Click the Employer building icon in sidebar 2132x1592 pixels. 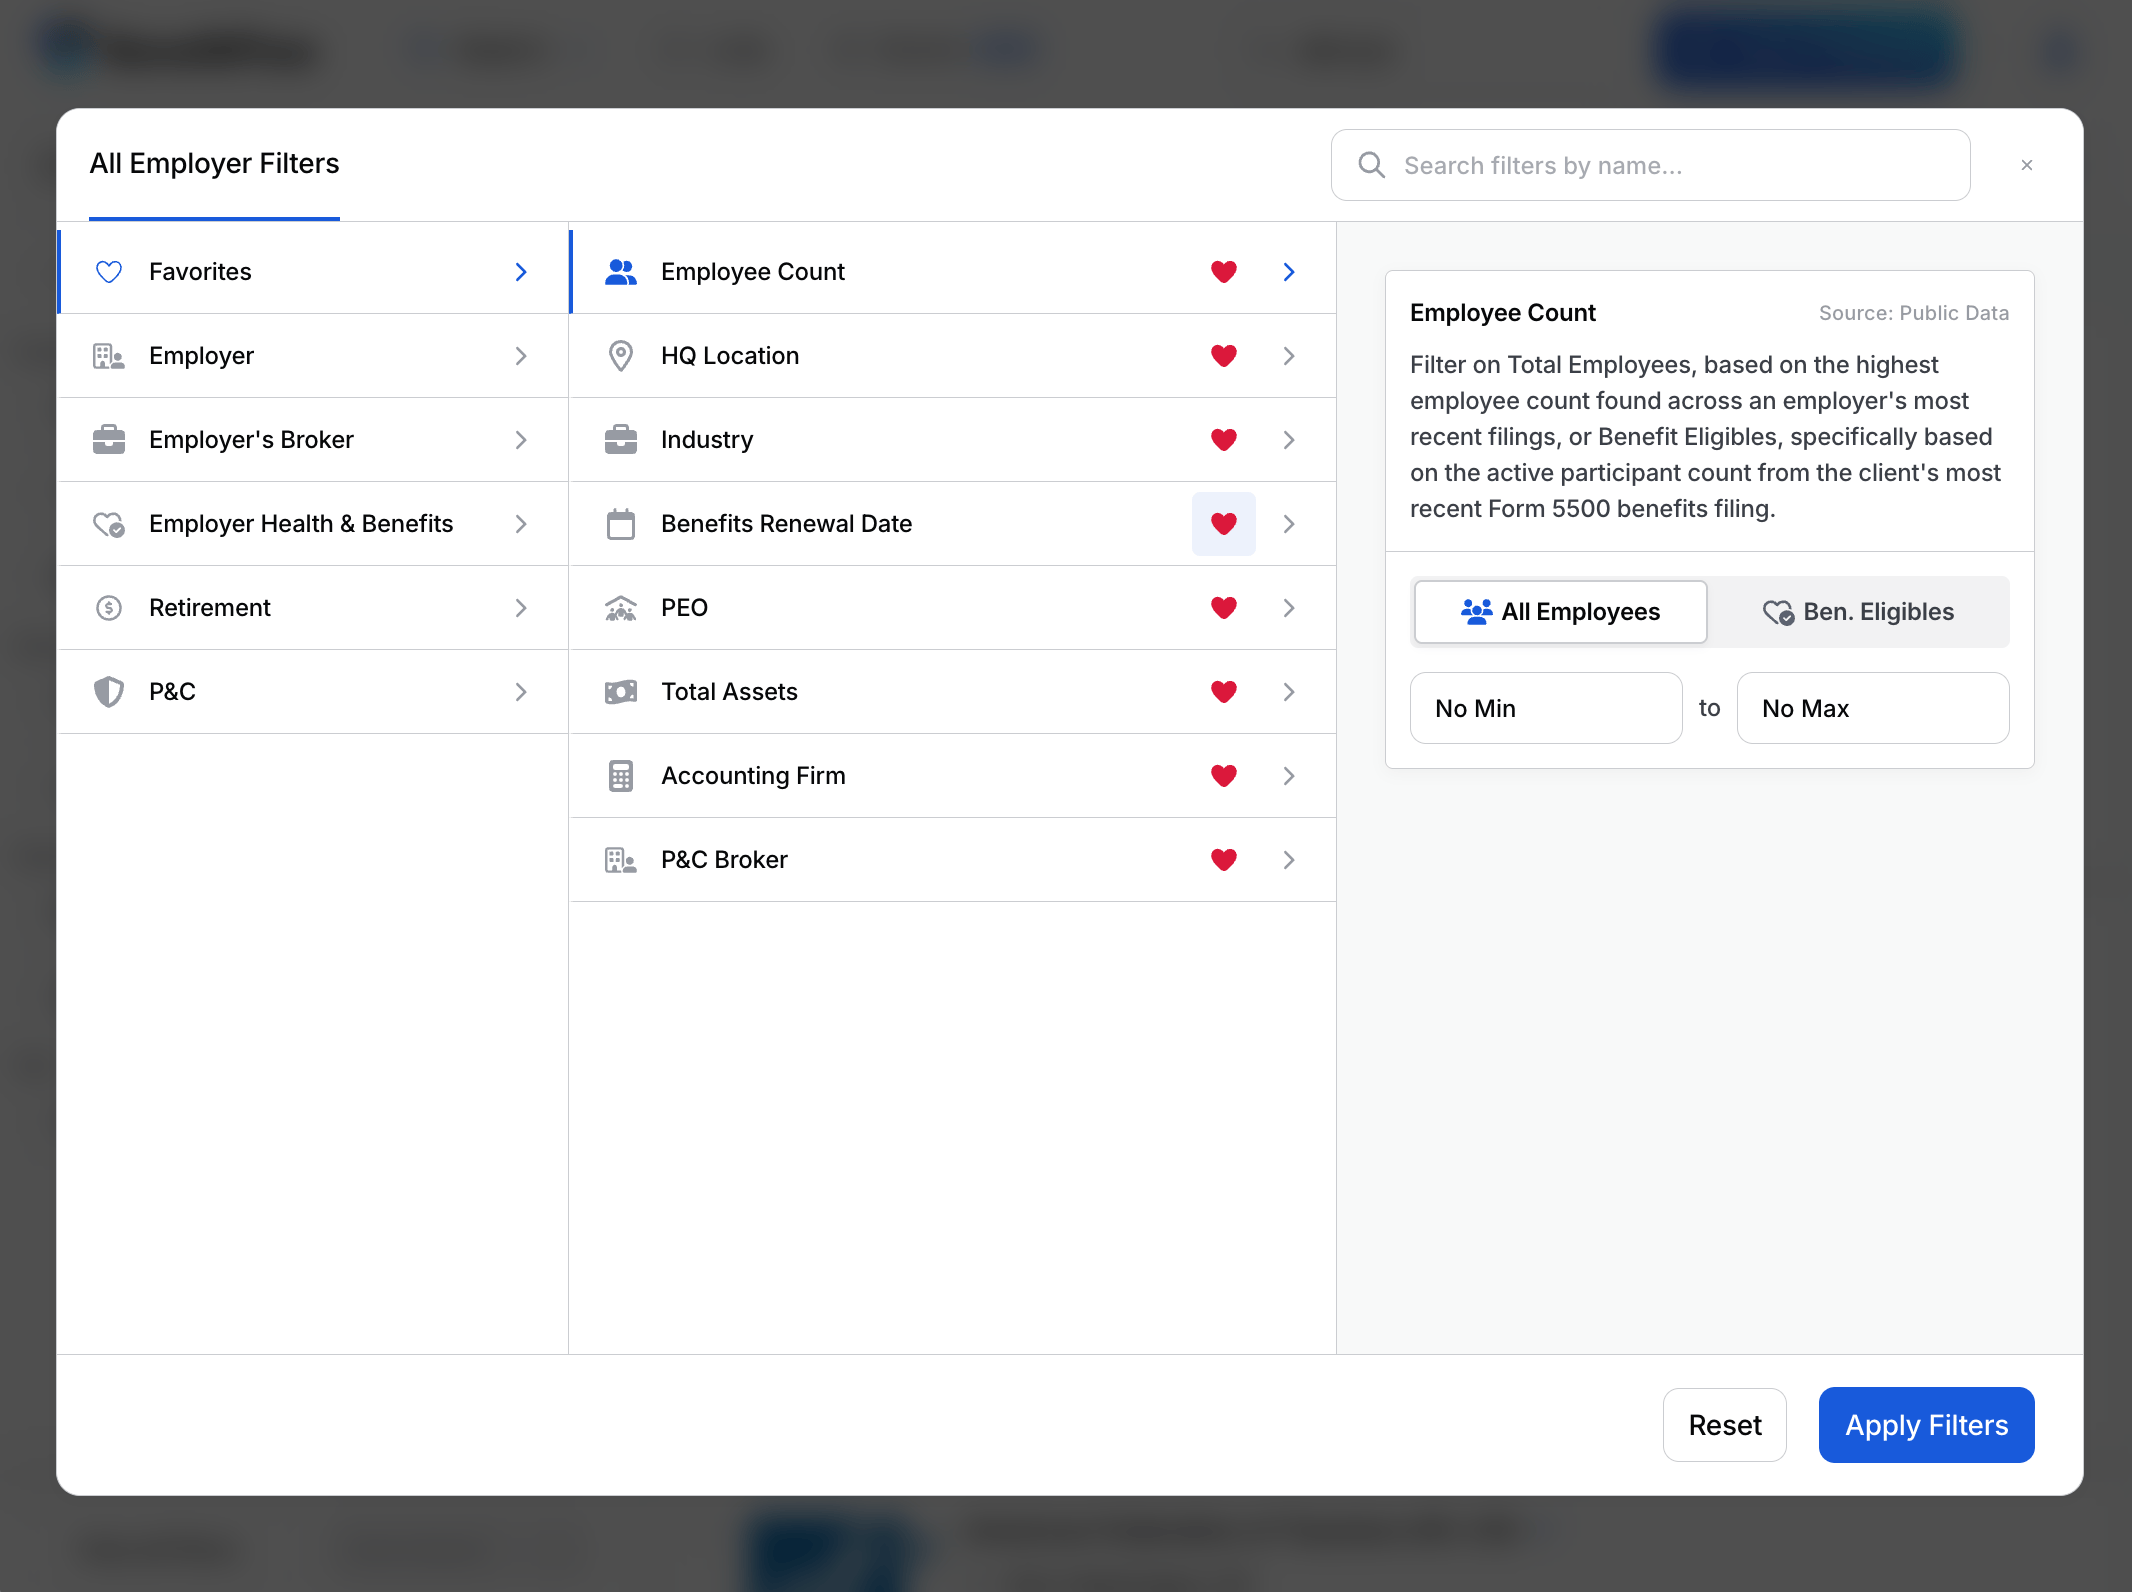point(109,356)
